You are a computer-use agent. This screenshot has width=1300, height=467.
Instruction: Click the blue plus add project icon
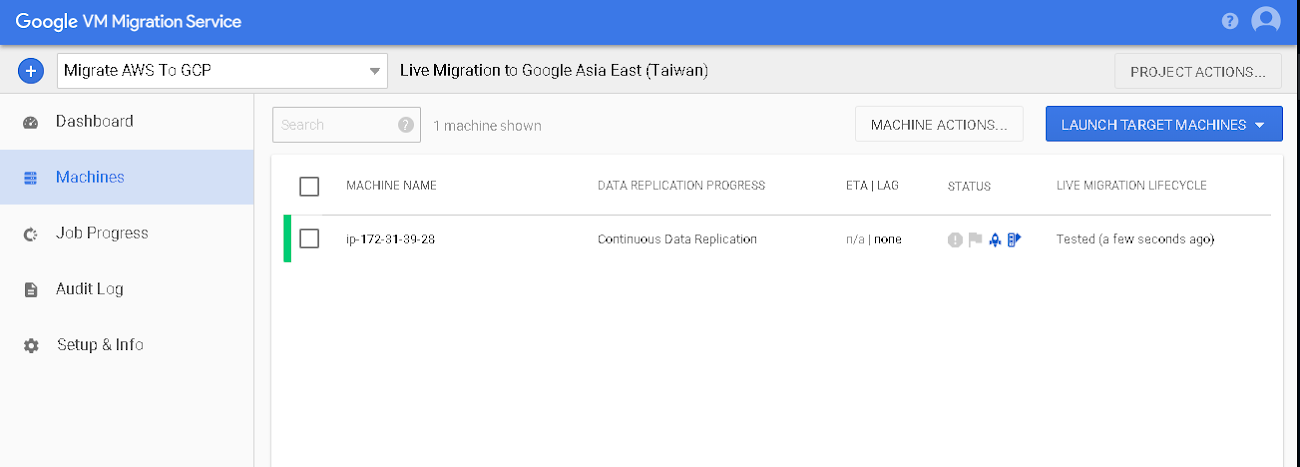coord(31,71)
